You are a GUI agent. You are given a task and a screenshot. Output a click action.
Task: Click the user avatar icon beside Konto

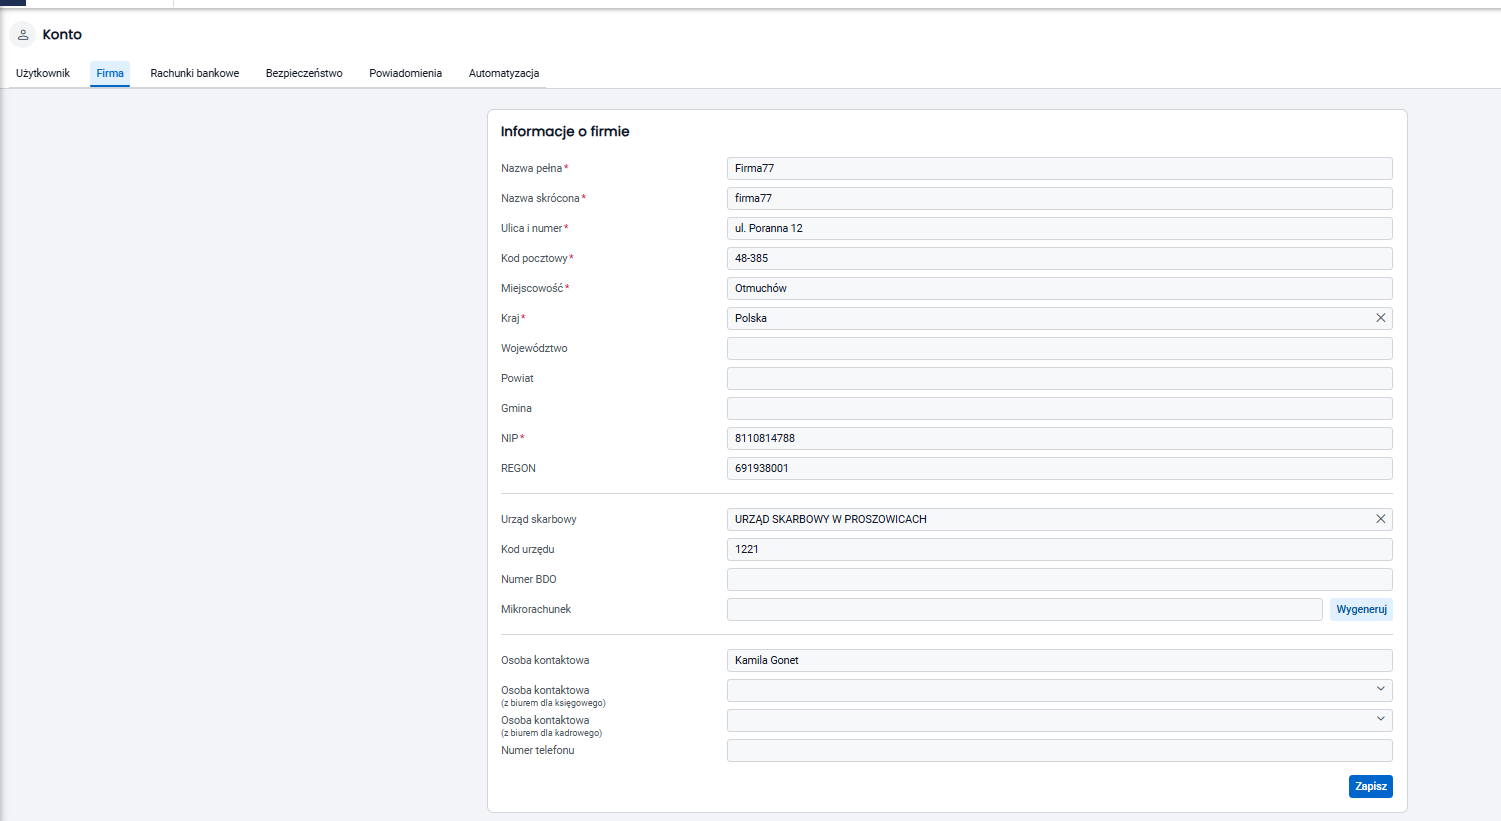[x=23, y=35]
